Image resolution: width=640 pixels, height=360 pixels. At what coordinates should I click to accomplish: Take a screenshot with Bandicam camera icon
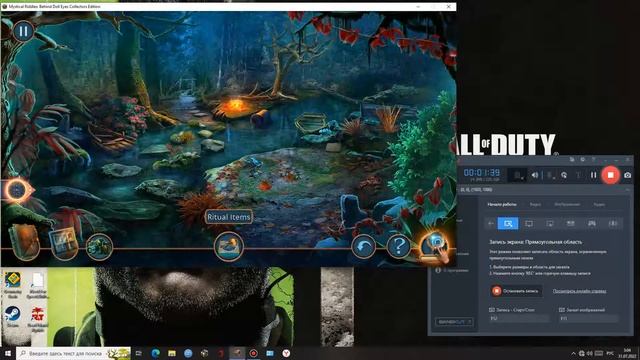627,175
